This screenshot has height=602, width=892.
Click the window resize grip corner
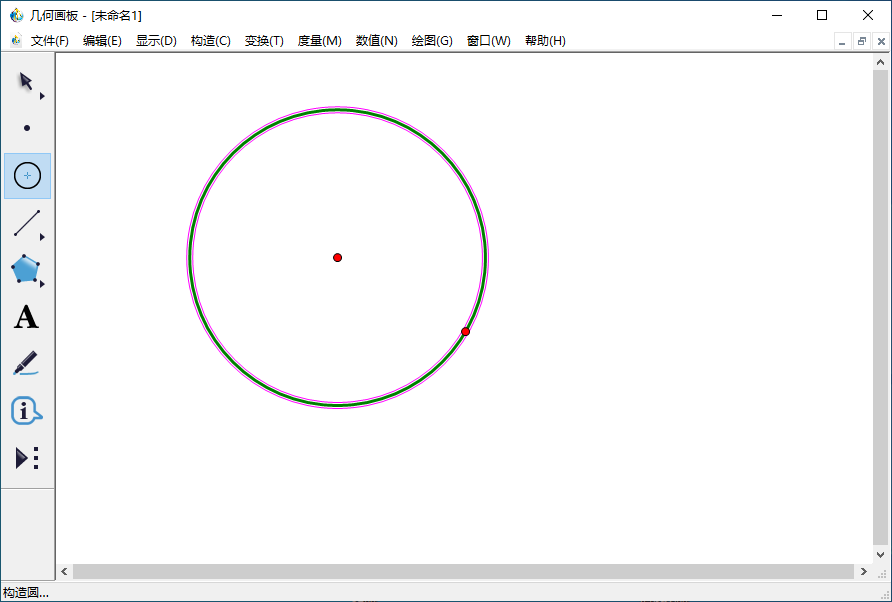(883, 593)
